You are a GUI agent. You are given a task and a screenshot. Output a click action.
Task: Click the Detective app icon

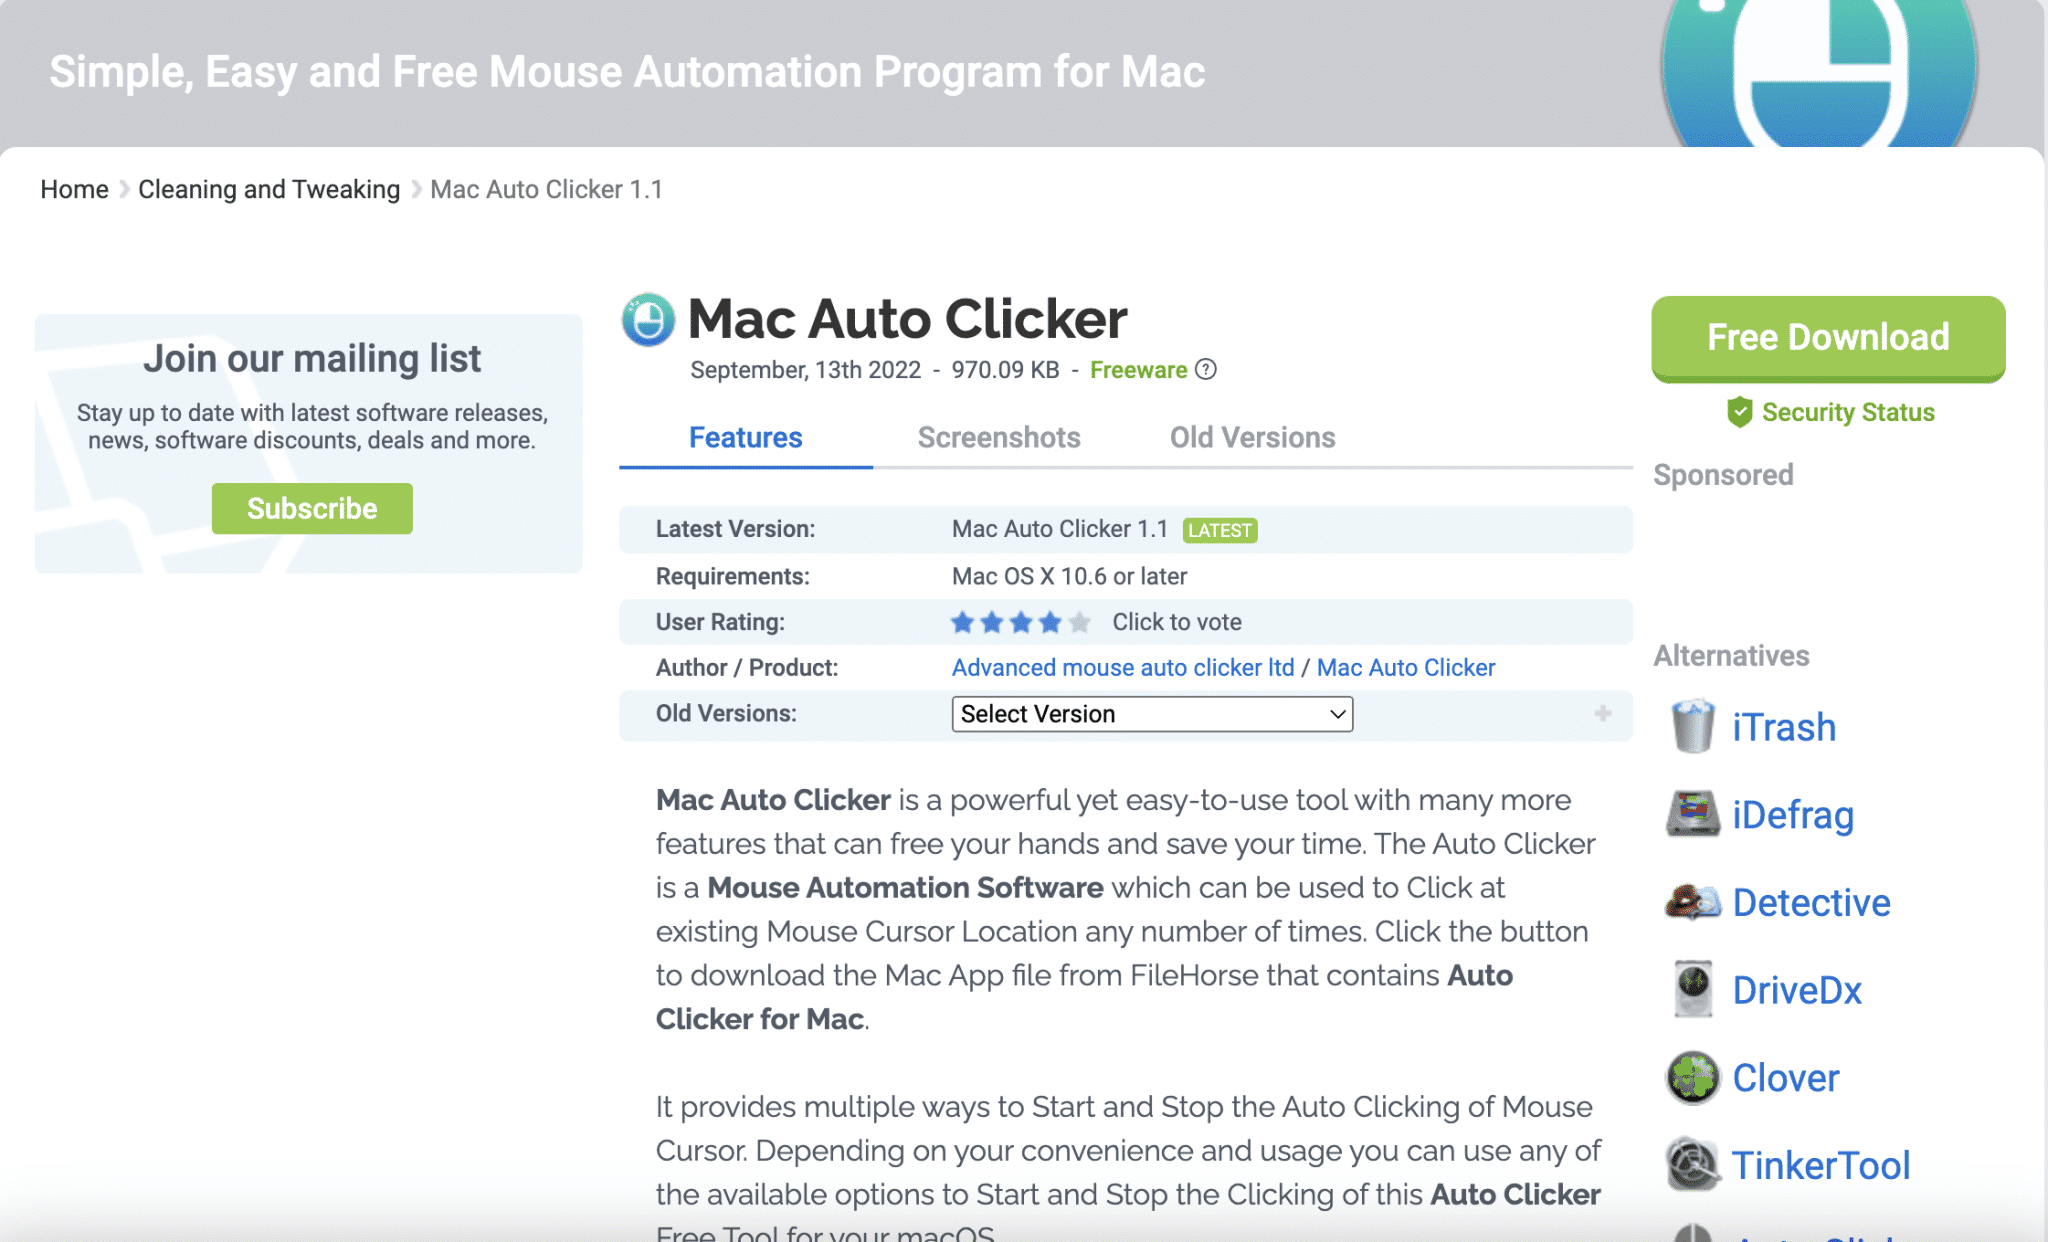click(x=1691, y=901)
